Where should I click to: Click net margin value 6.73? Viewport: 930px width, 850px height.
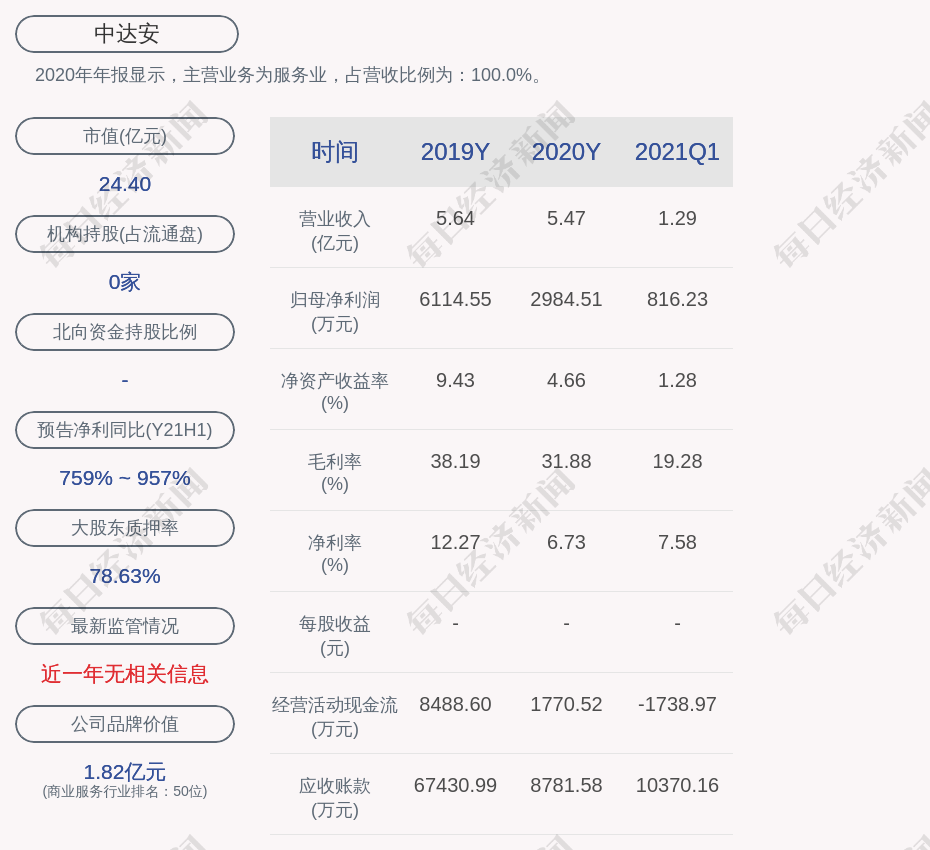(x=566, y=542)
